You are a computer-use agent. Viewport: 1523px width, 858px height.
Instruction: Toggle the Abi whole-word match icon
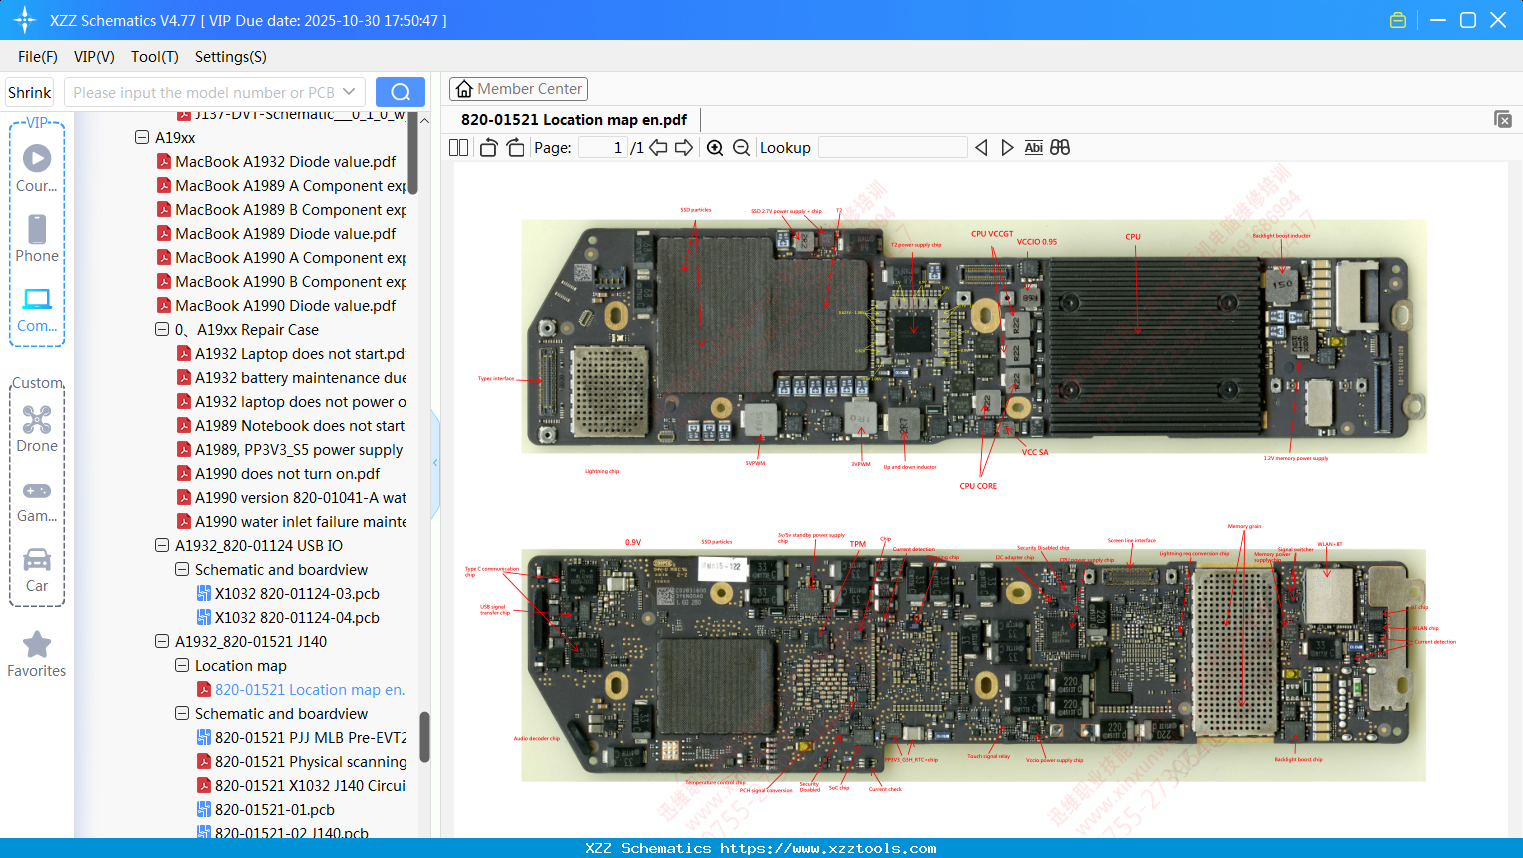tap(1034, 148)
